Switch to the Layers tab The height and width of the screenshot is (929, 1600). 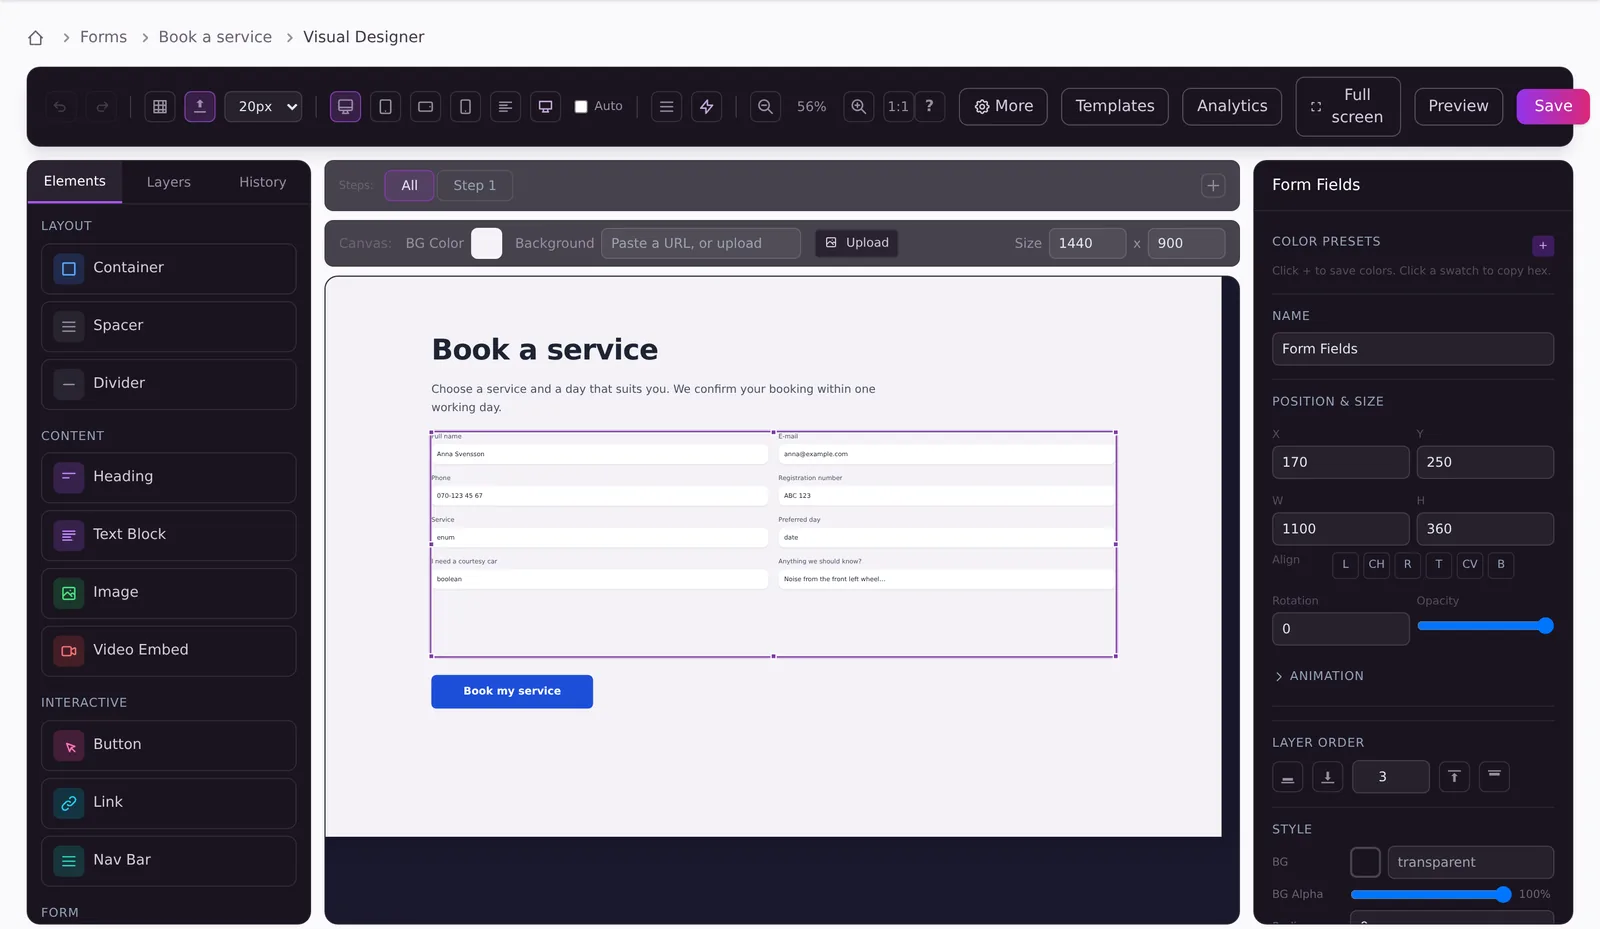[168, 183]
